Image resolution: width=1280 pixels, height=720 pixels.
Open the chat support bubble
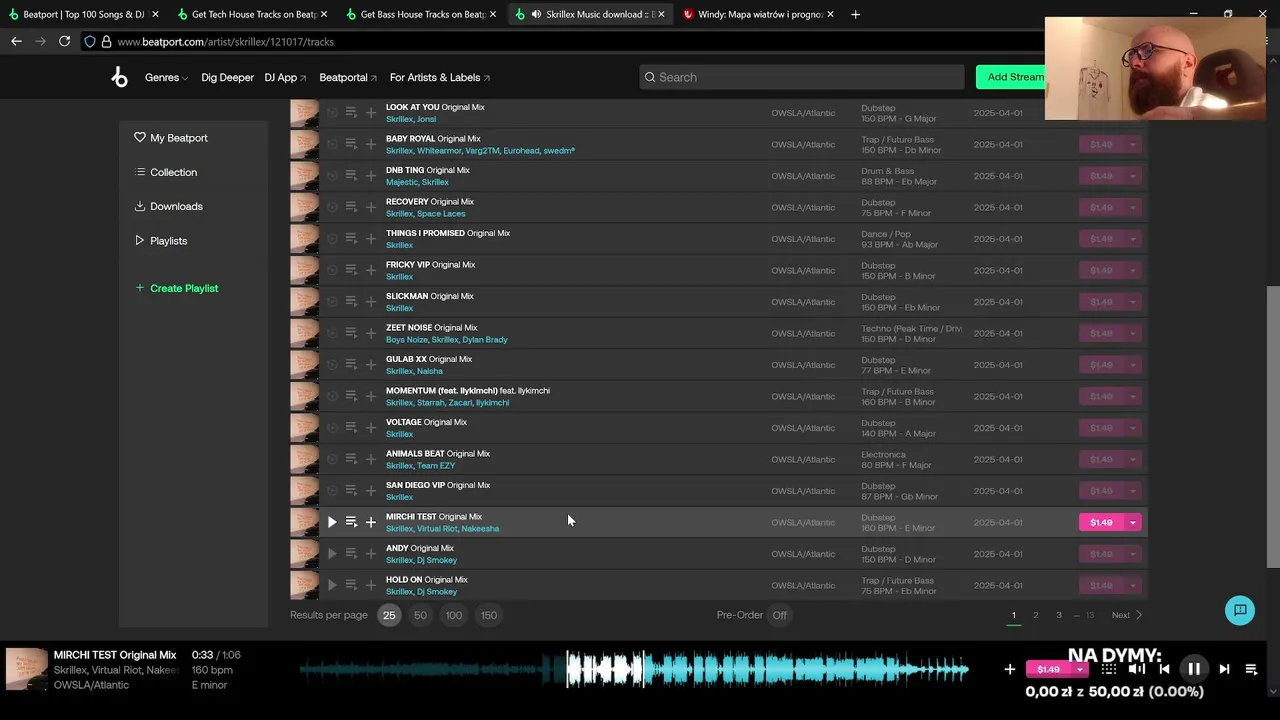point(1240,610)
